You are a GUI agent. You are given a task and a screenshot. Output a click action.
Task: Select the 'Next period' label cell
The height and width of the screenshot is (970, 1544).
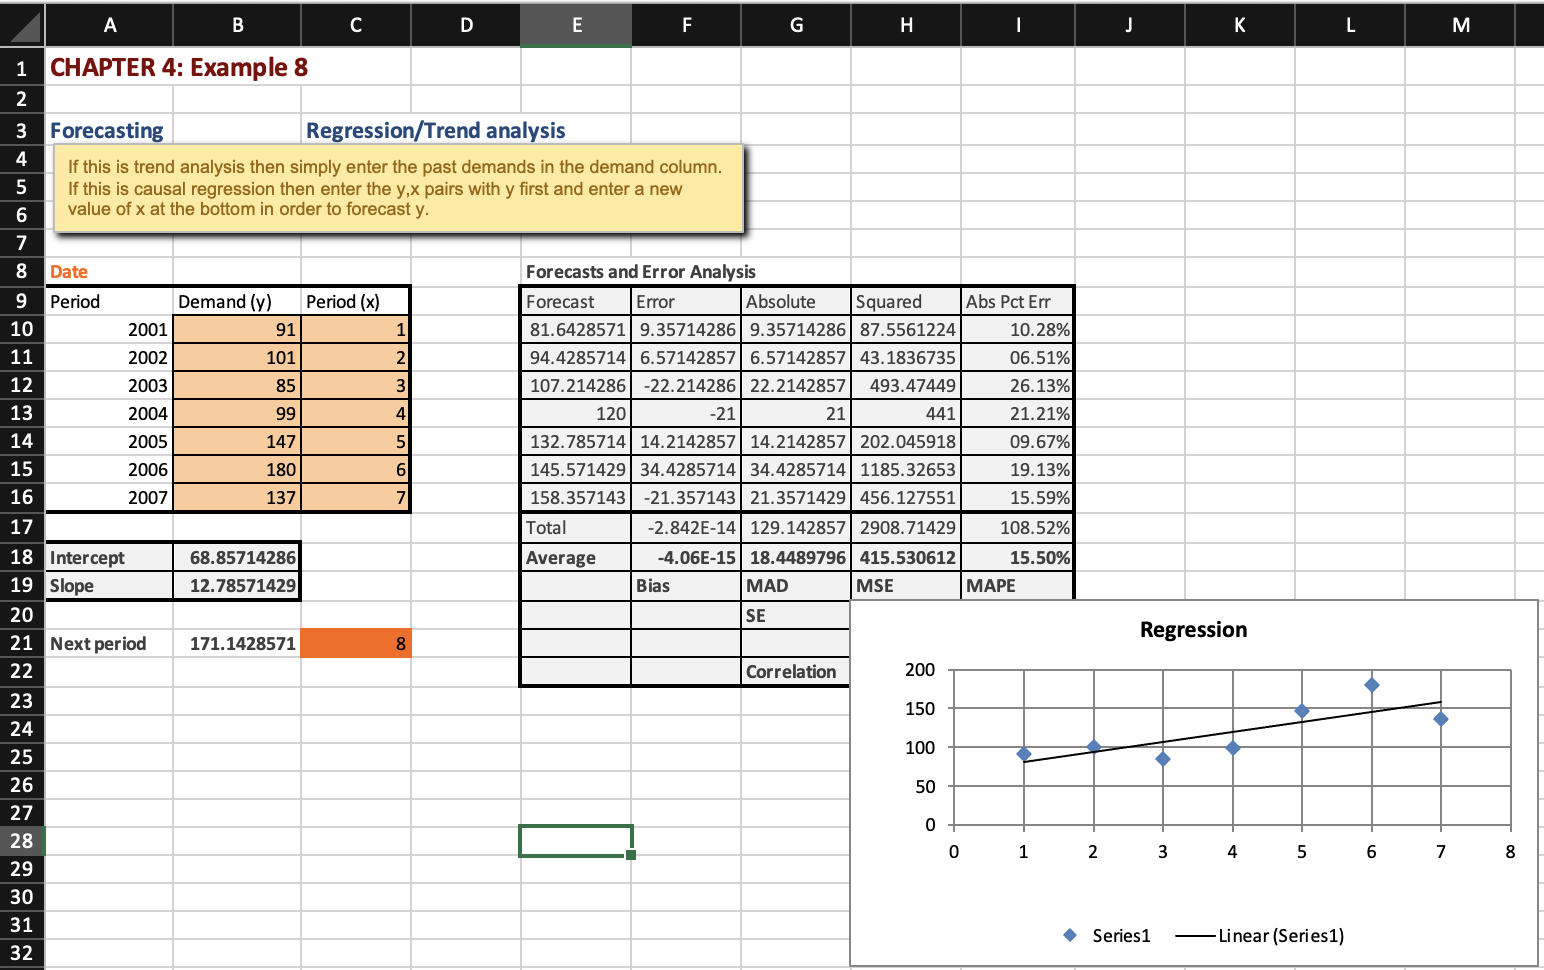pos(109,643)
